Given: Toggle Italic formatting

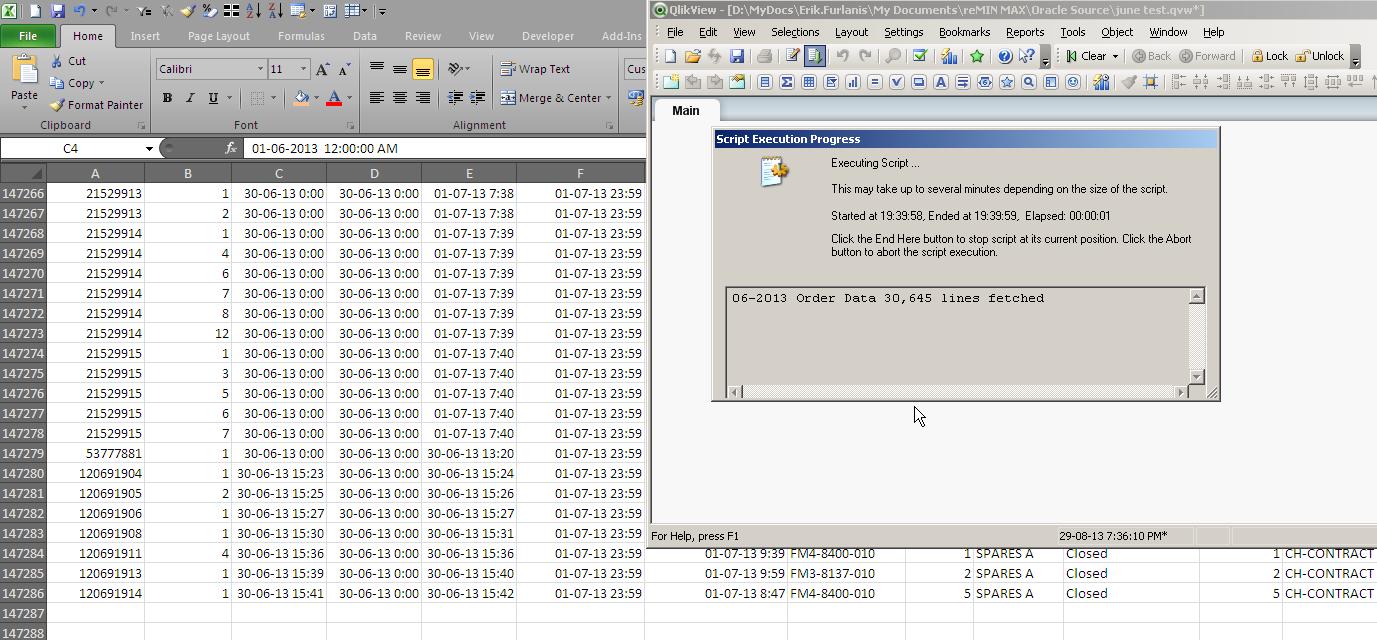Looking at the screenshot, I should (x=189, y=98).
